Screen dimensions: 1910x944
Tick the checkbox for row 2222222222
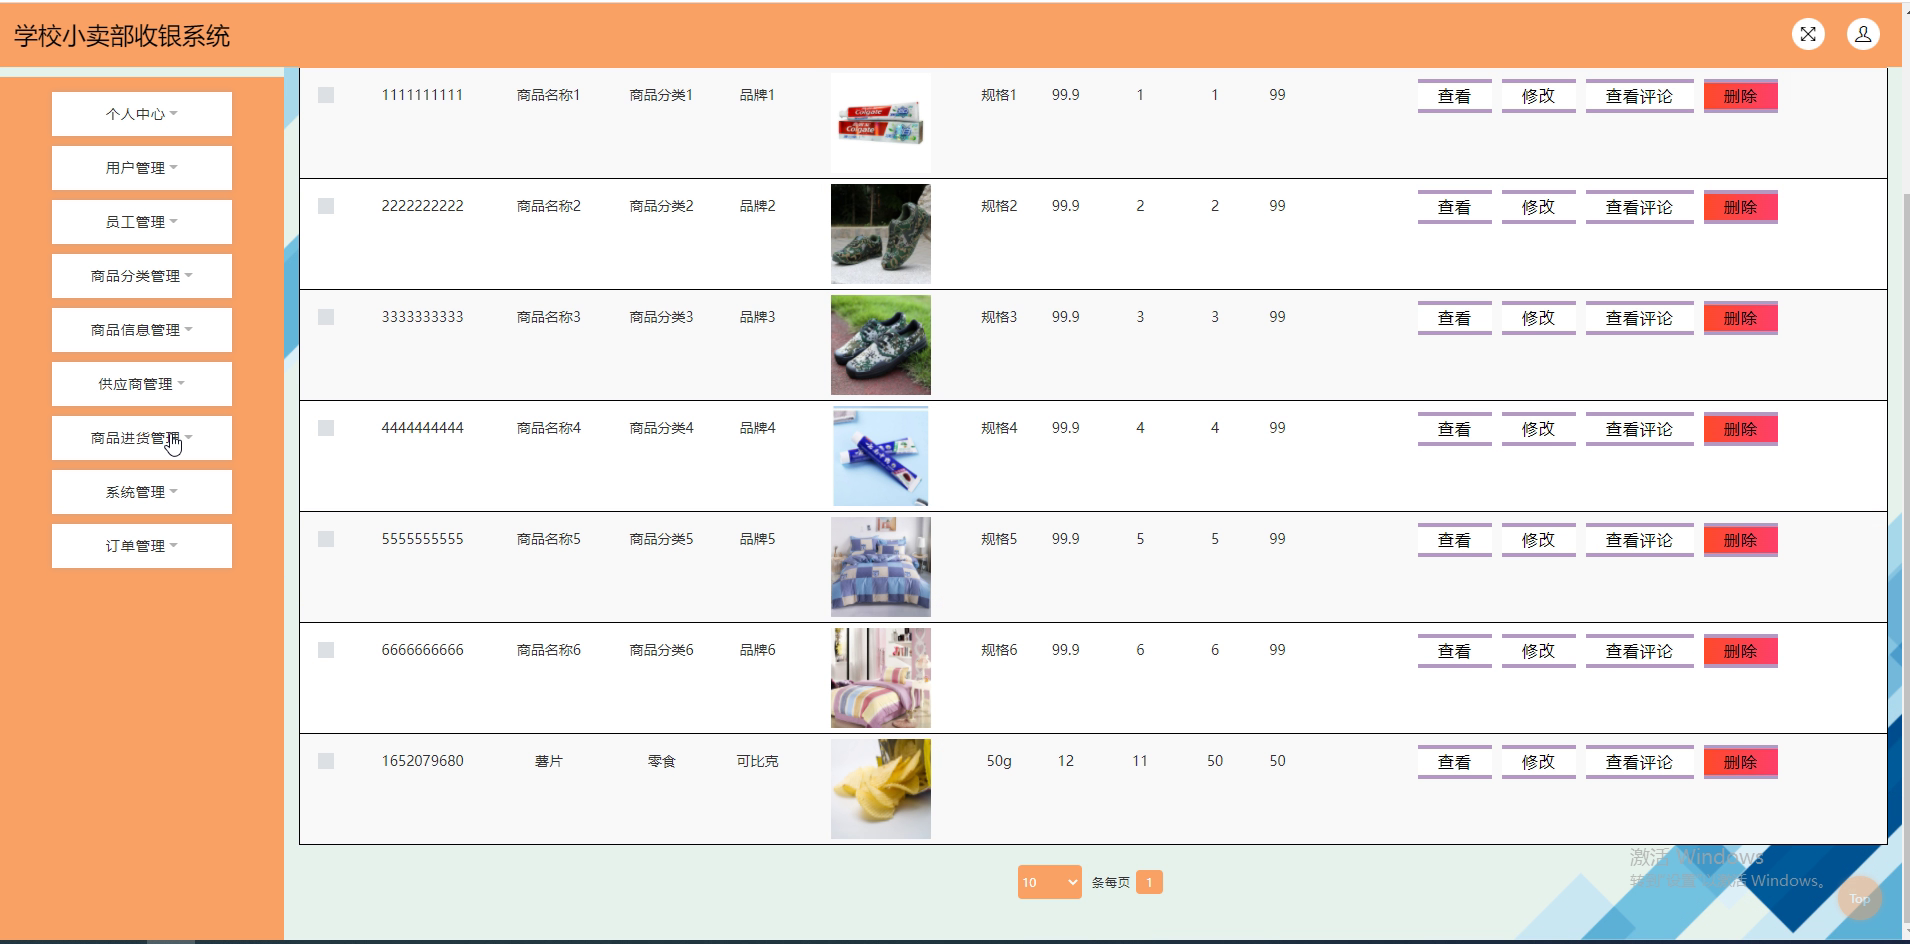tap(326, 206)
